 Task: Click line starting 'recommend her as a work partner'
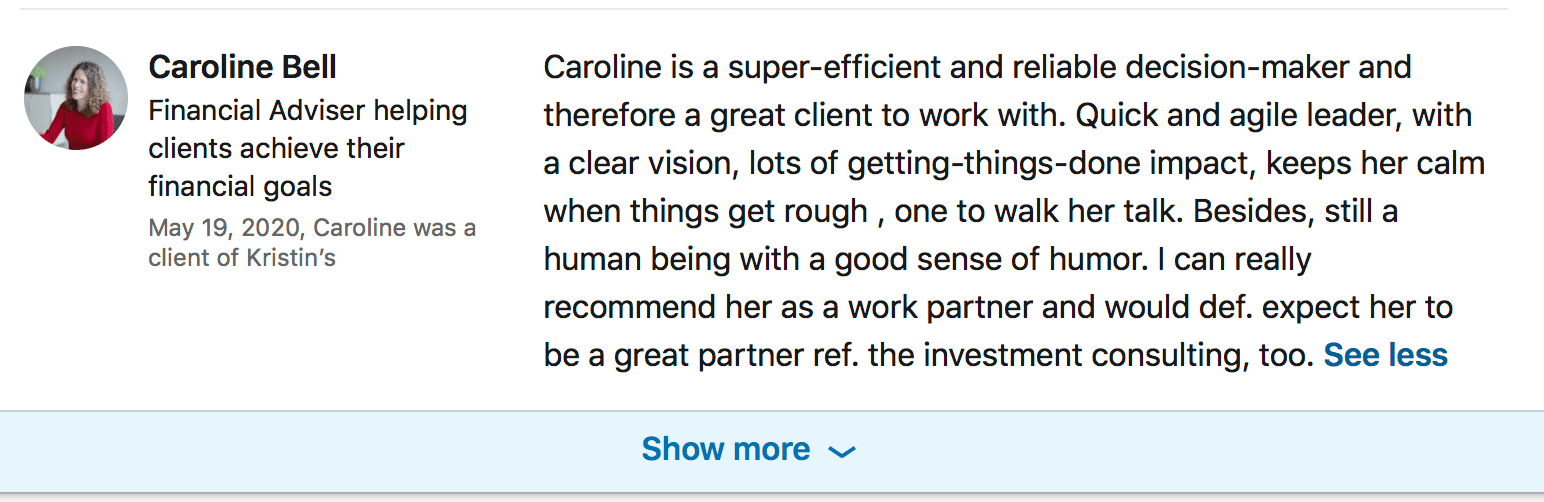[998, 307]
